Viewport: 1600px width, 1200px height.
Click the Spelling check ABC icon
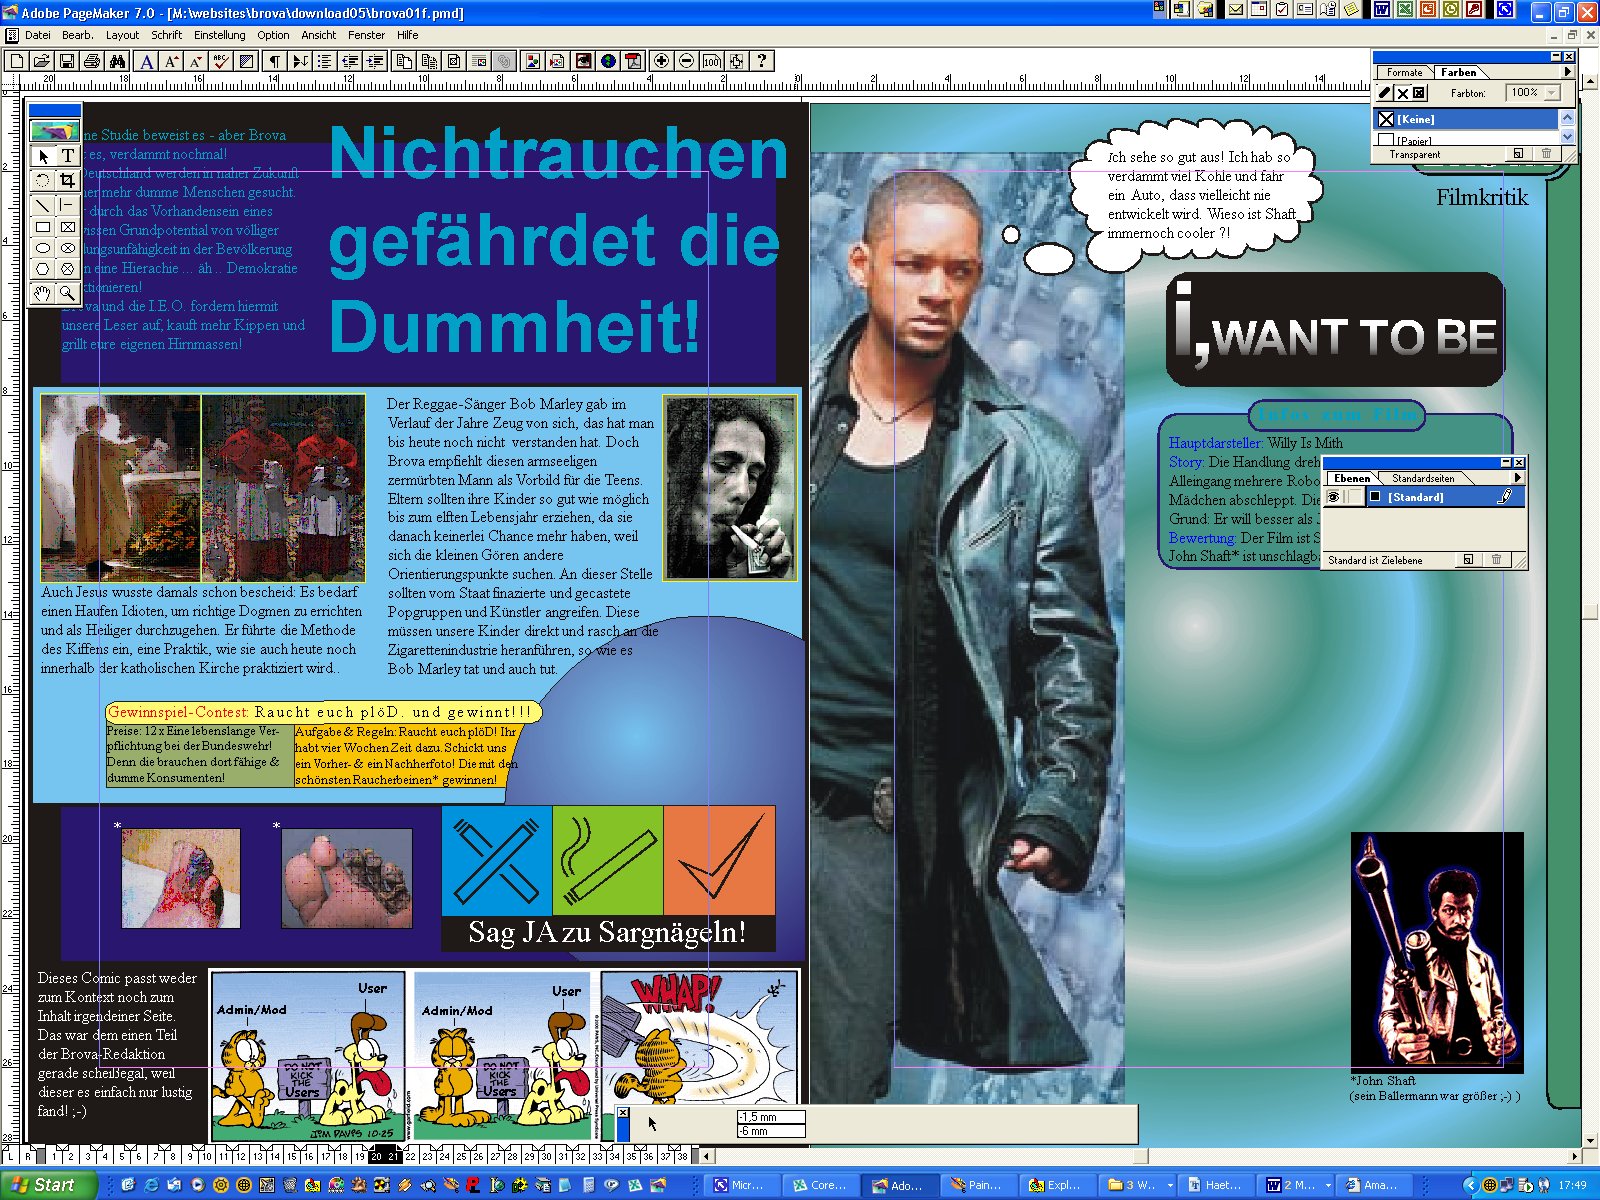[x=222, y=61]
